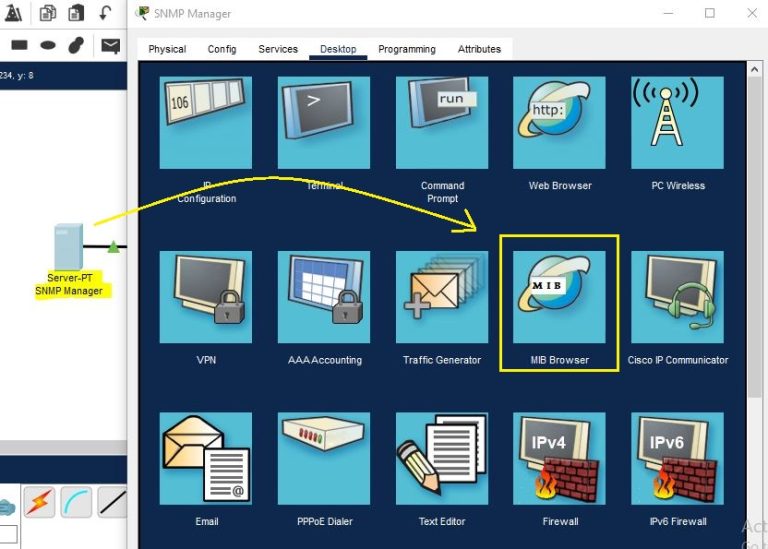The image size is (768, 549).
Task: Select the console cable connection type
Action: coord(76,502)
